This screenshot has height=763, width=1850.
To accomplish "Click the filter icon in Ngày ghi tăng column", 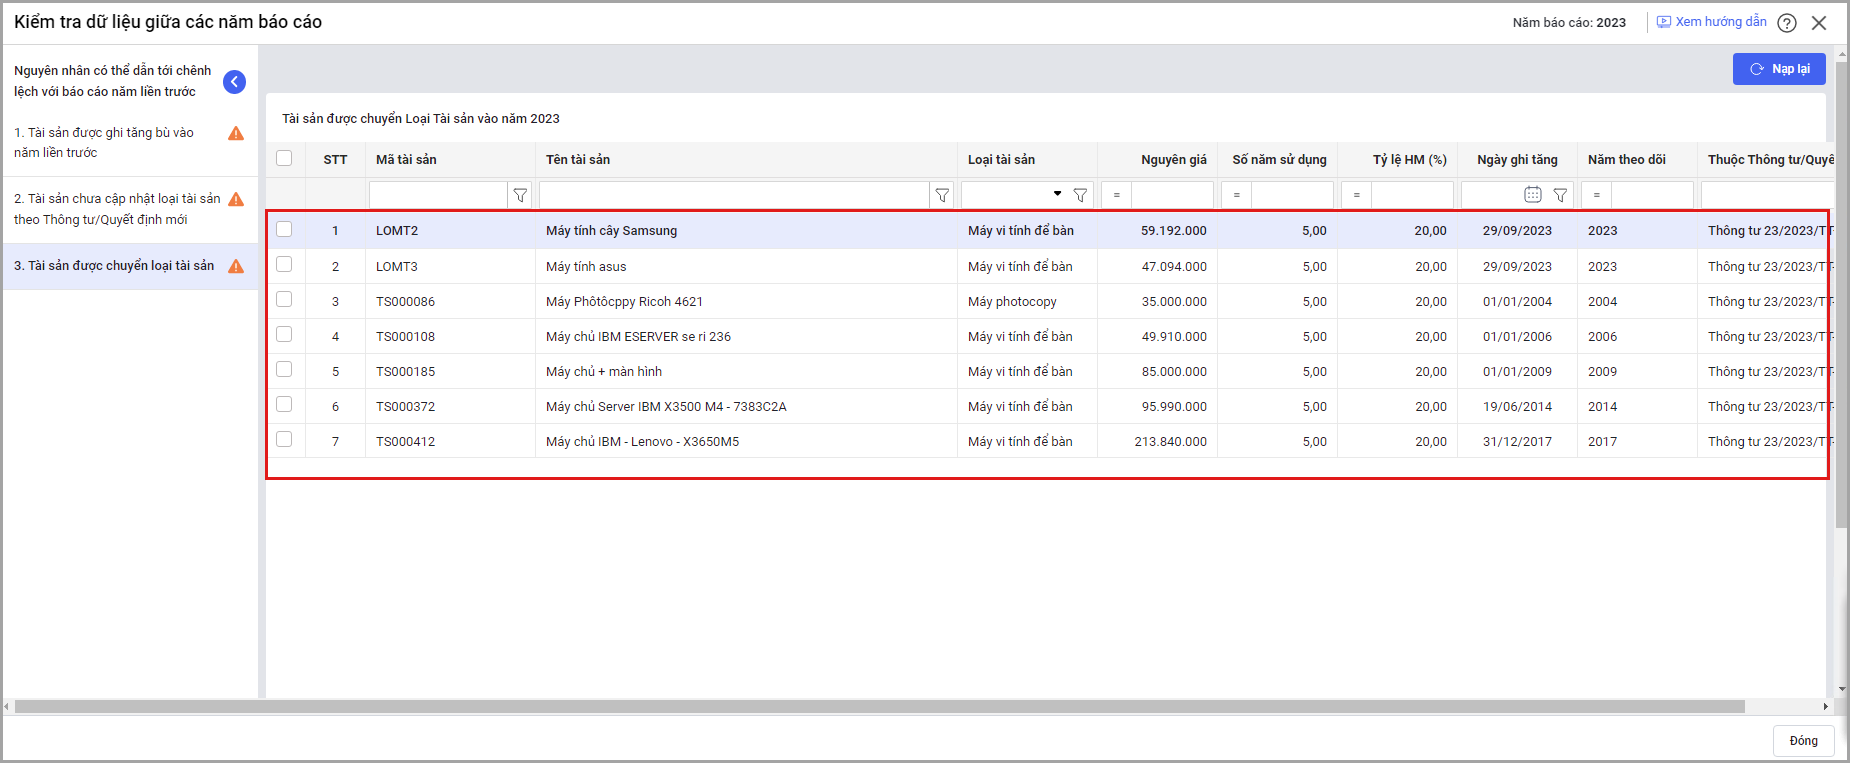I will click(x=1560, y=195).
